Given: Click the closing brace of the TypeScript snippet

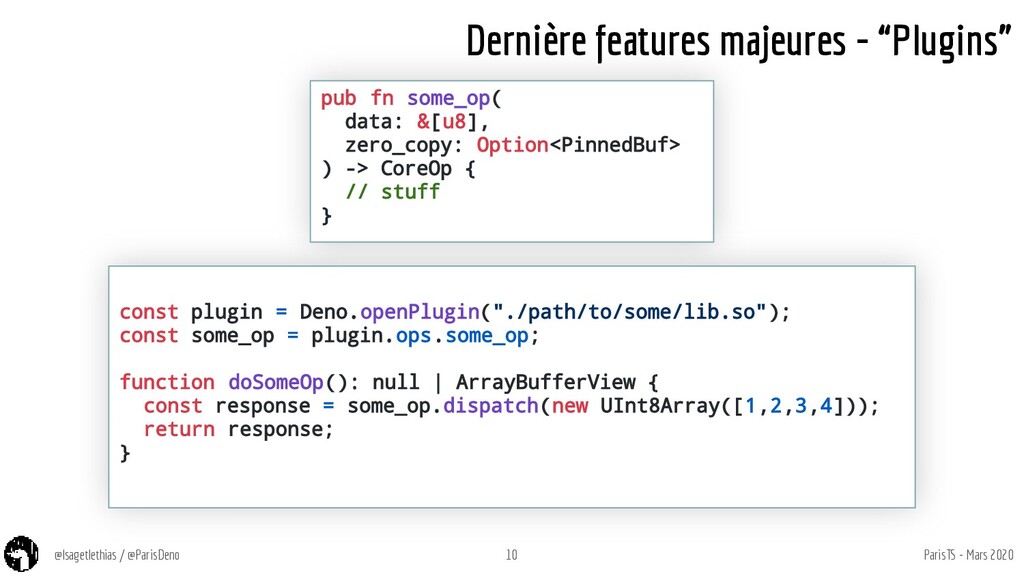Looking at the screenshot, I should 125,453.
